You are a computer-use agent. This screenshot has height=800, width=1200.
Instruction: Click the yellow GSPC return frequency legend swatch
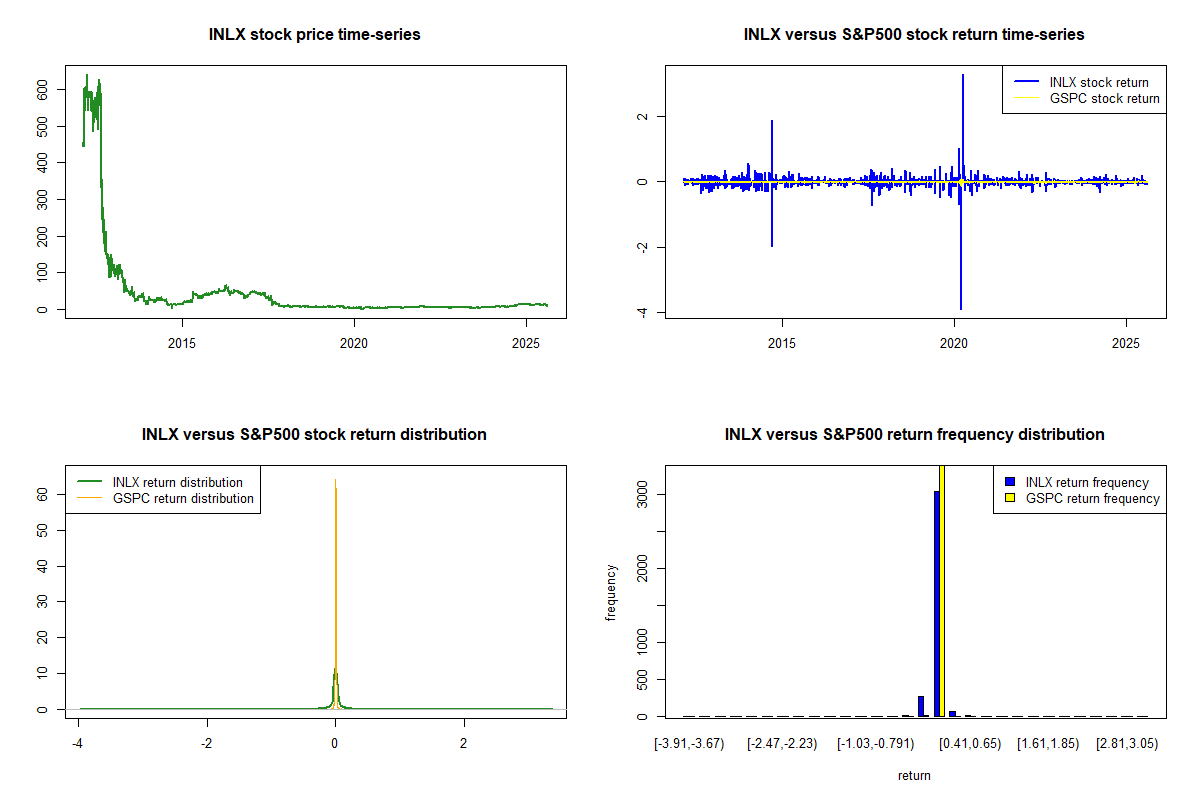tap(1010, 498)
